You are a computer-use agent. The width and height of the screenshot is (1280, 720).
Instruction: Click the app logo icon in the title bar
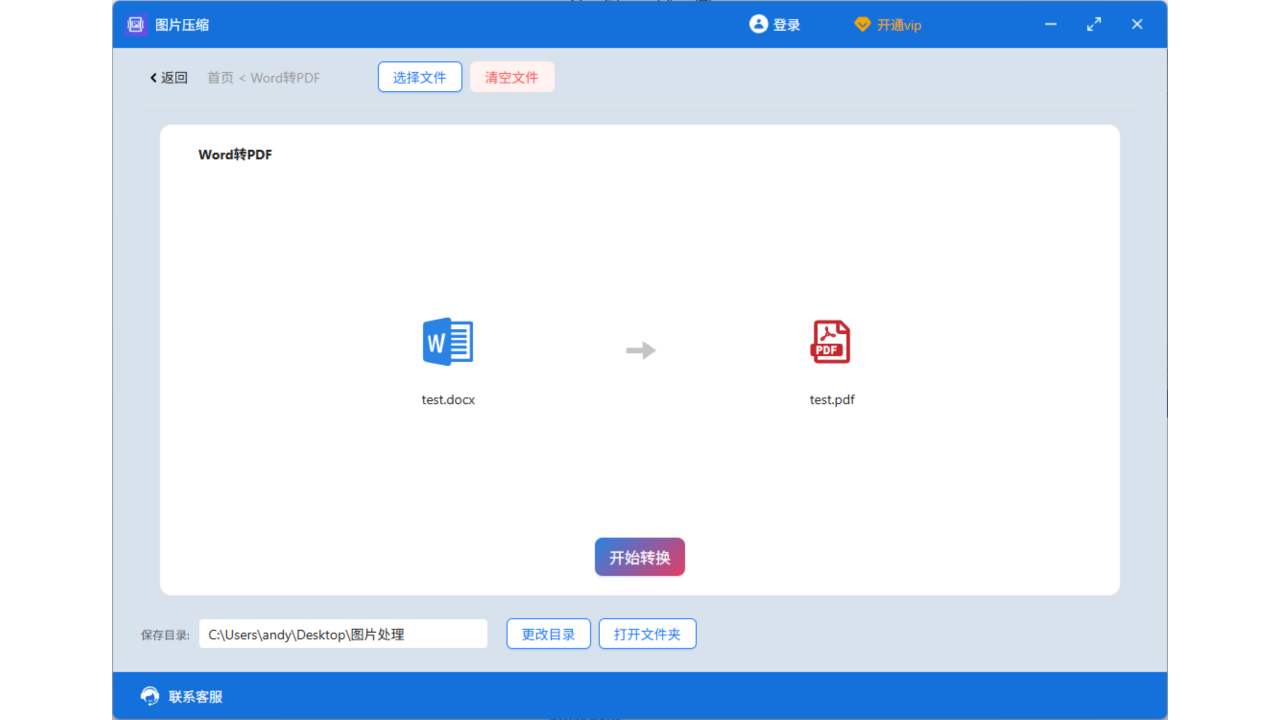click(x=135, y=24)
